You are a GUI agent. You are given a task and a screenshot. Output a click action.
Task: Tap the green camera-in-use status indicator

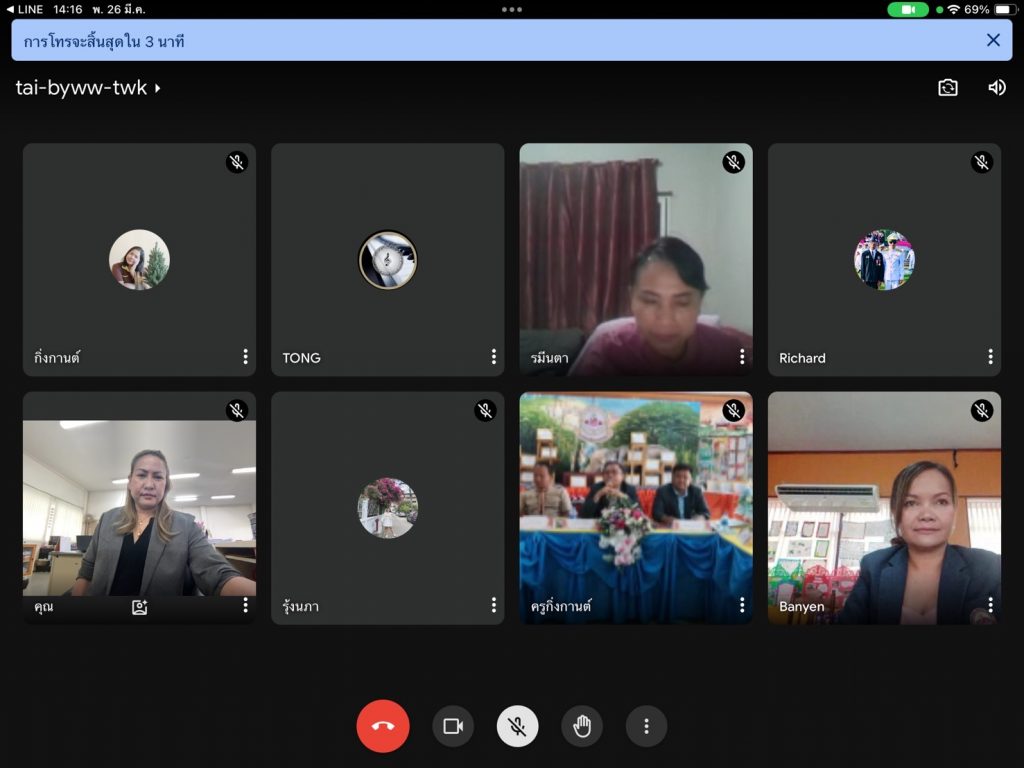click(x=908, y=9)
